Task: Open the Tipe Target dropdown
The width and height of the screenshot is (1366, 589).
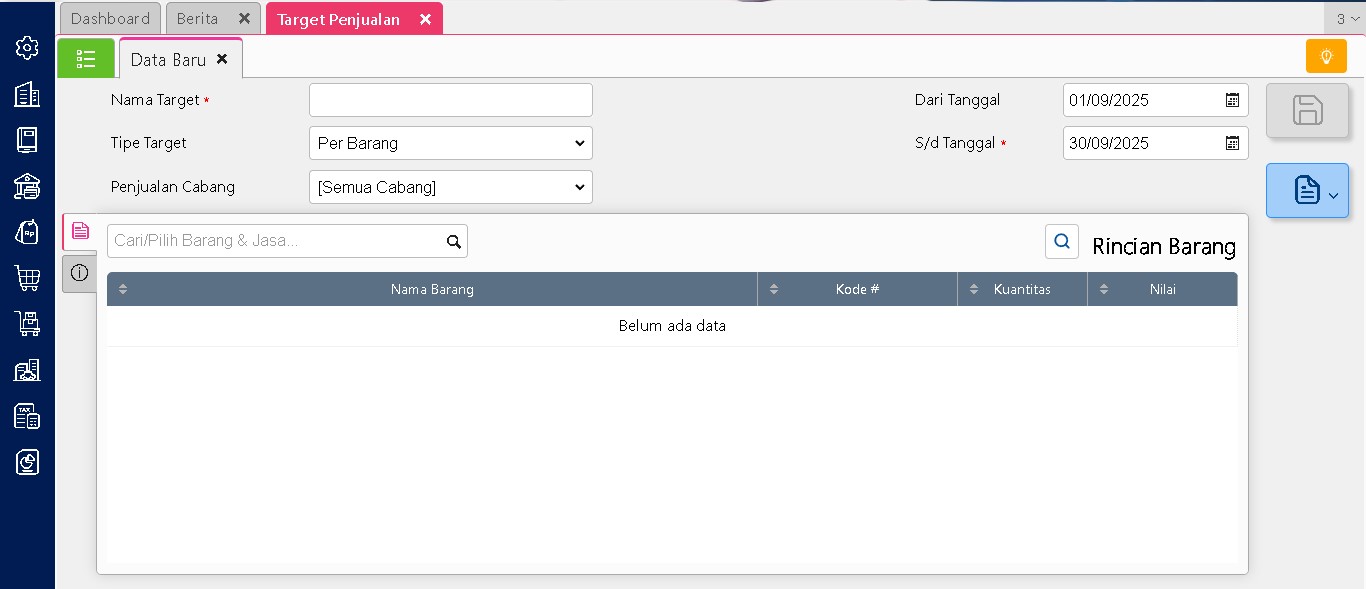Action: pos(450,143)
